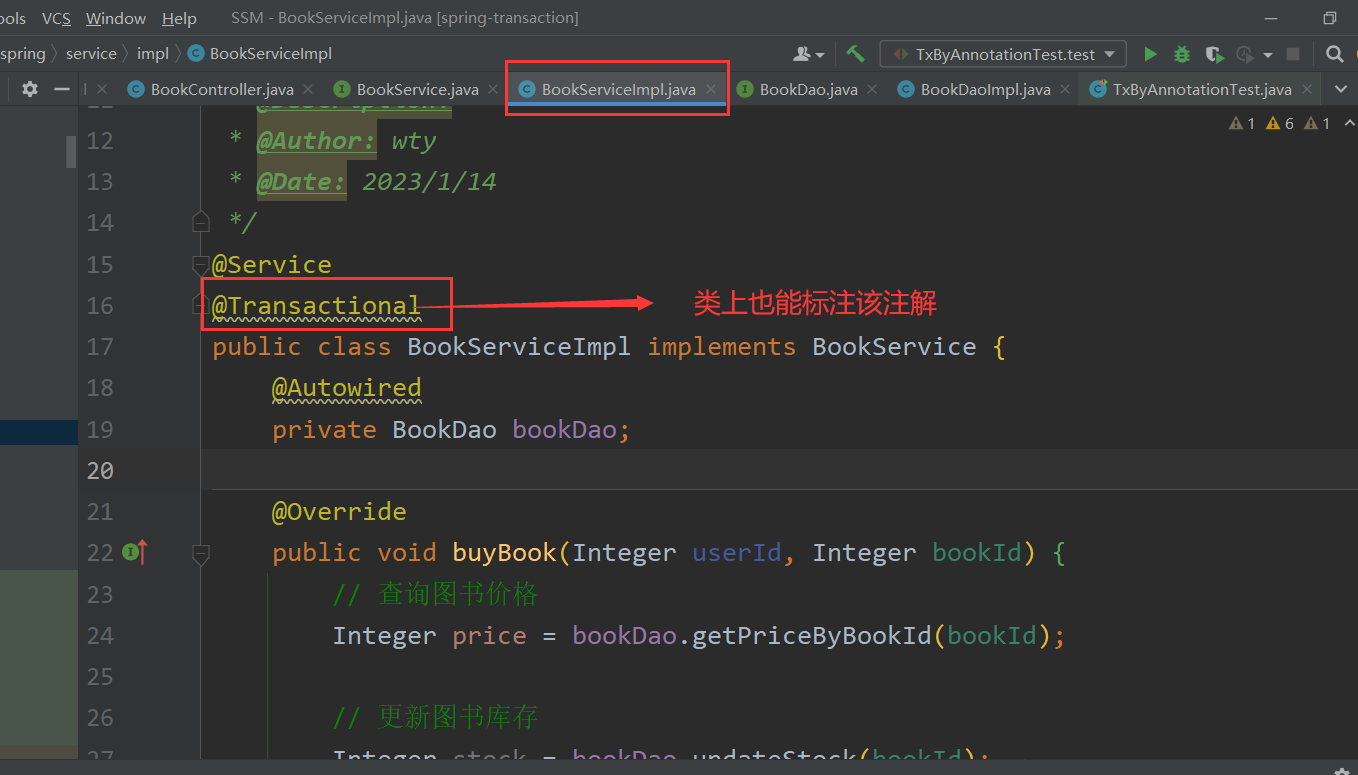
Task: Open Search Everywhere magnifier icon
Action: 1334,54
